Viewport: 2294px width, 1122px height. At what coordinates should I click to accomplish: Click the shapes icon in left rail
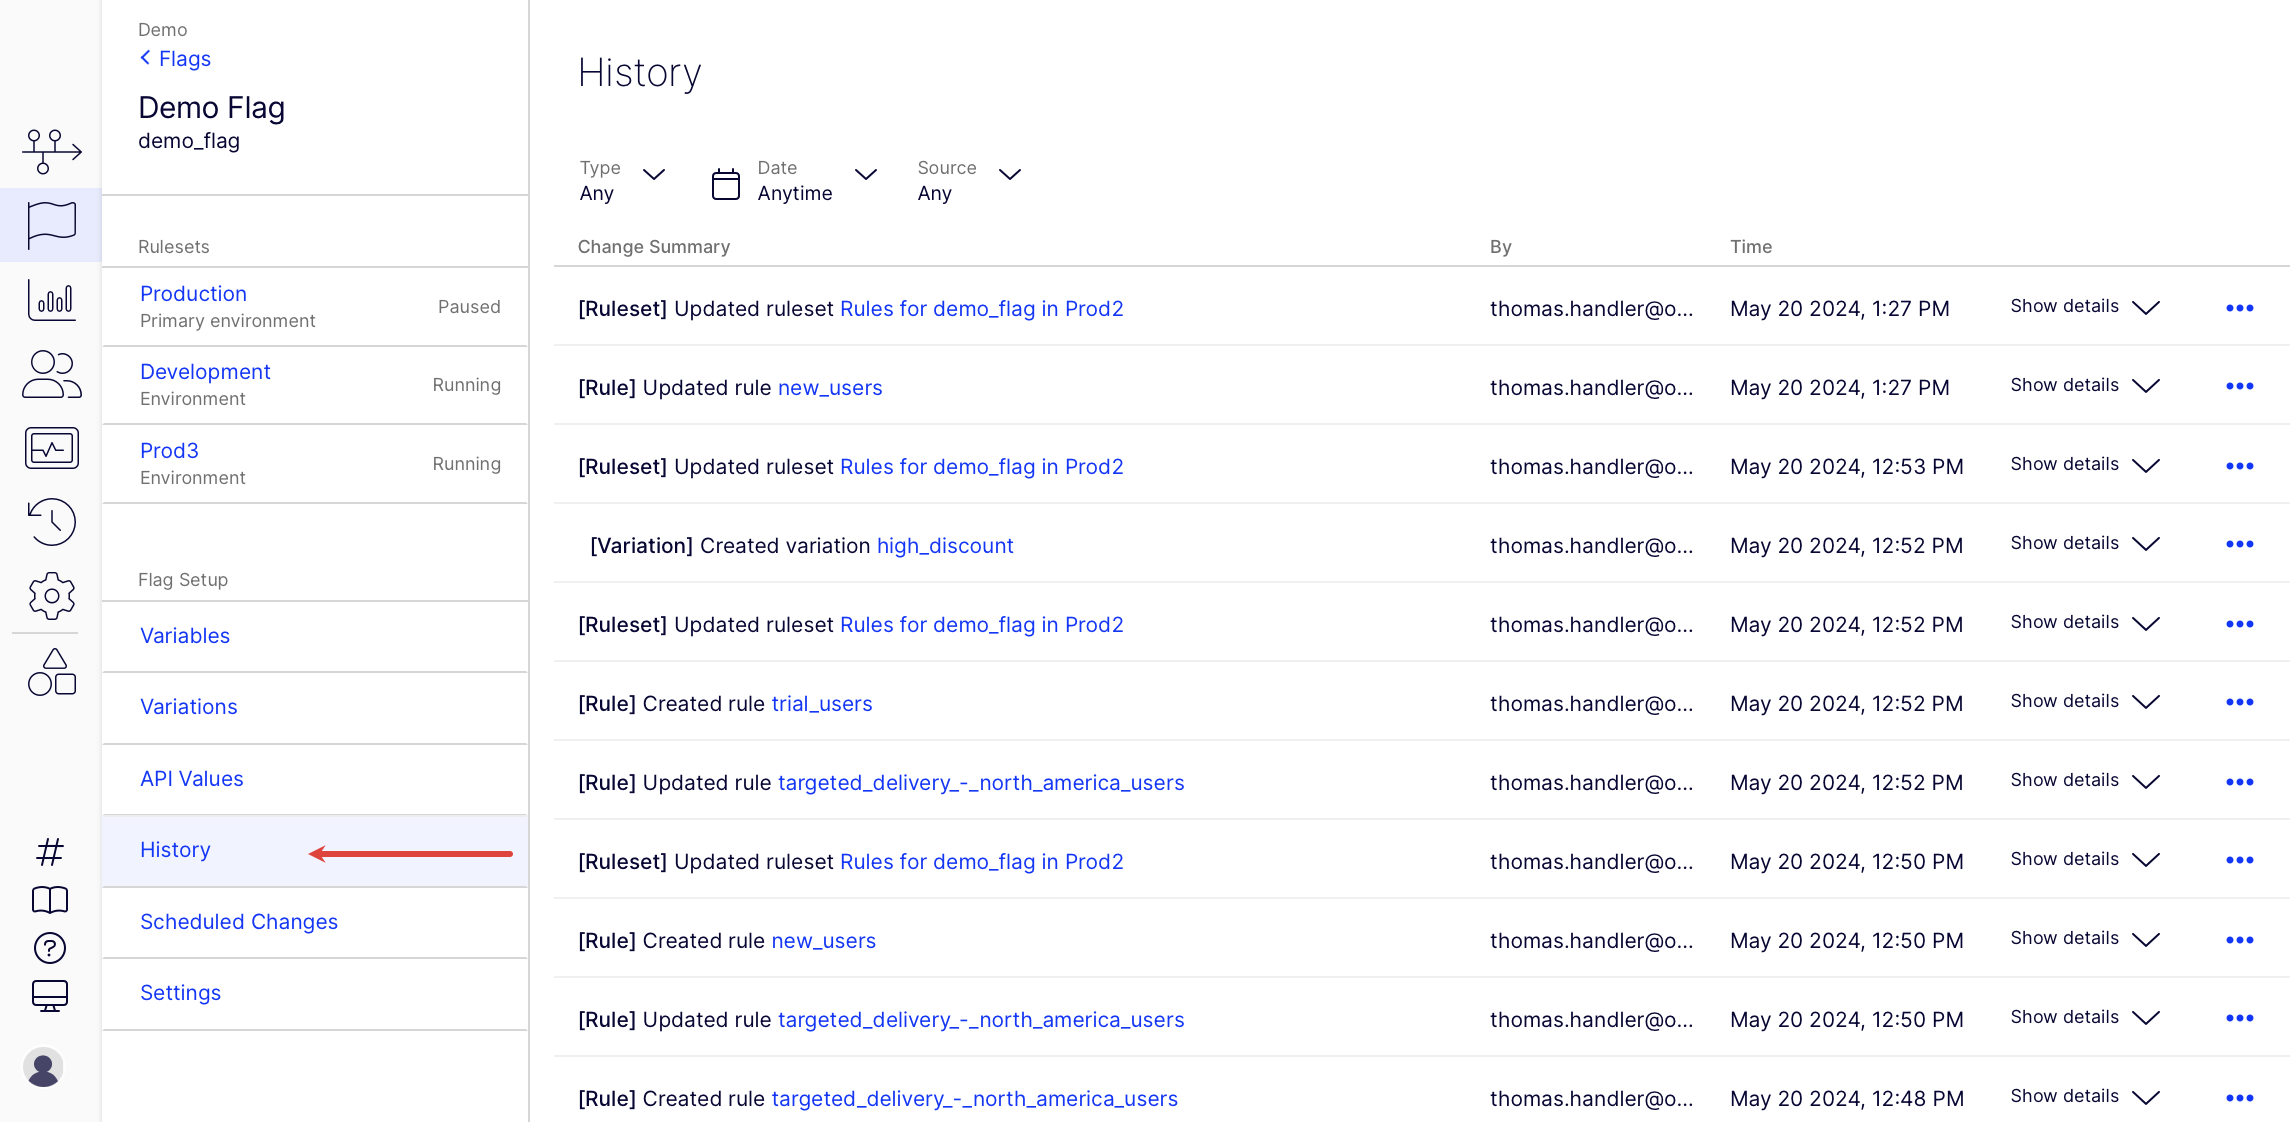click(51, 672)
